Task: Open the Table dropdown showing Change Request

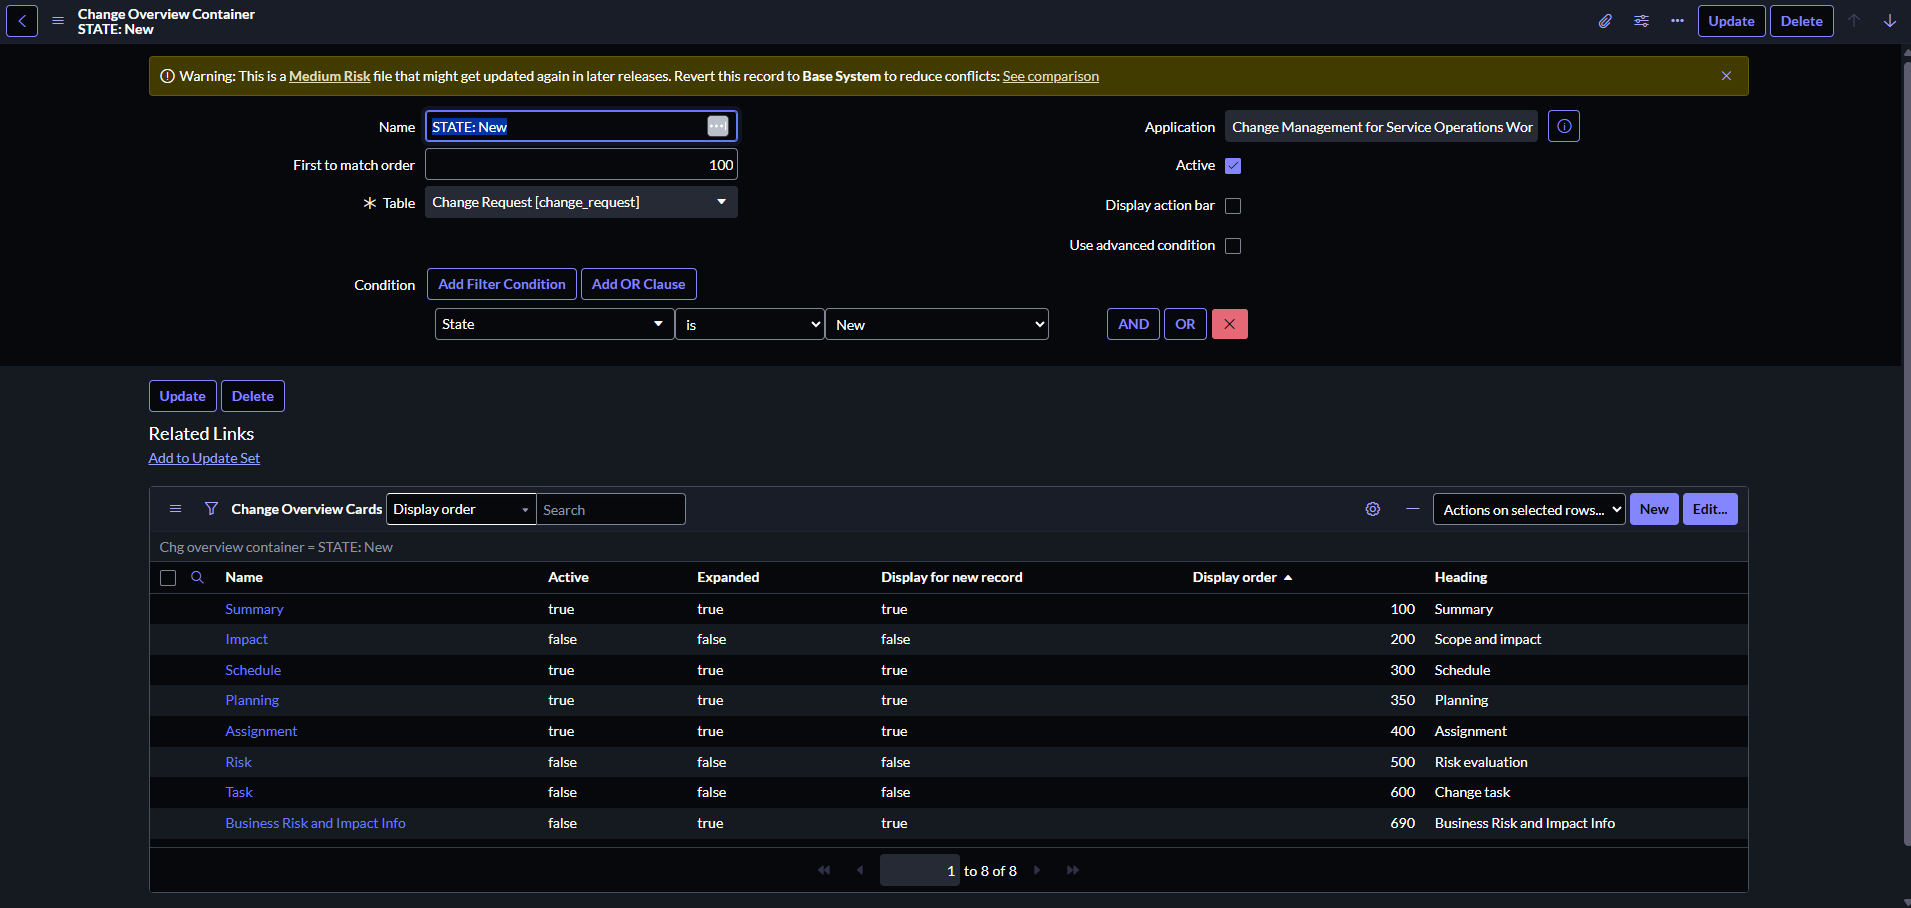Action: [580, 202]
